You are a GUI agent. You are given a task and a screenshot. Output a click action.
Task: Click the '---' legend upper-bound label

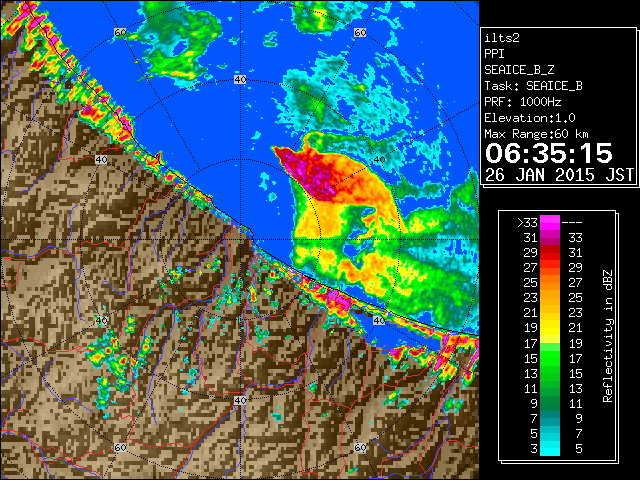coord(572,222)
